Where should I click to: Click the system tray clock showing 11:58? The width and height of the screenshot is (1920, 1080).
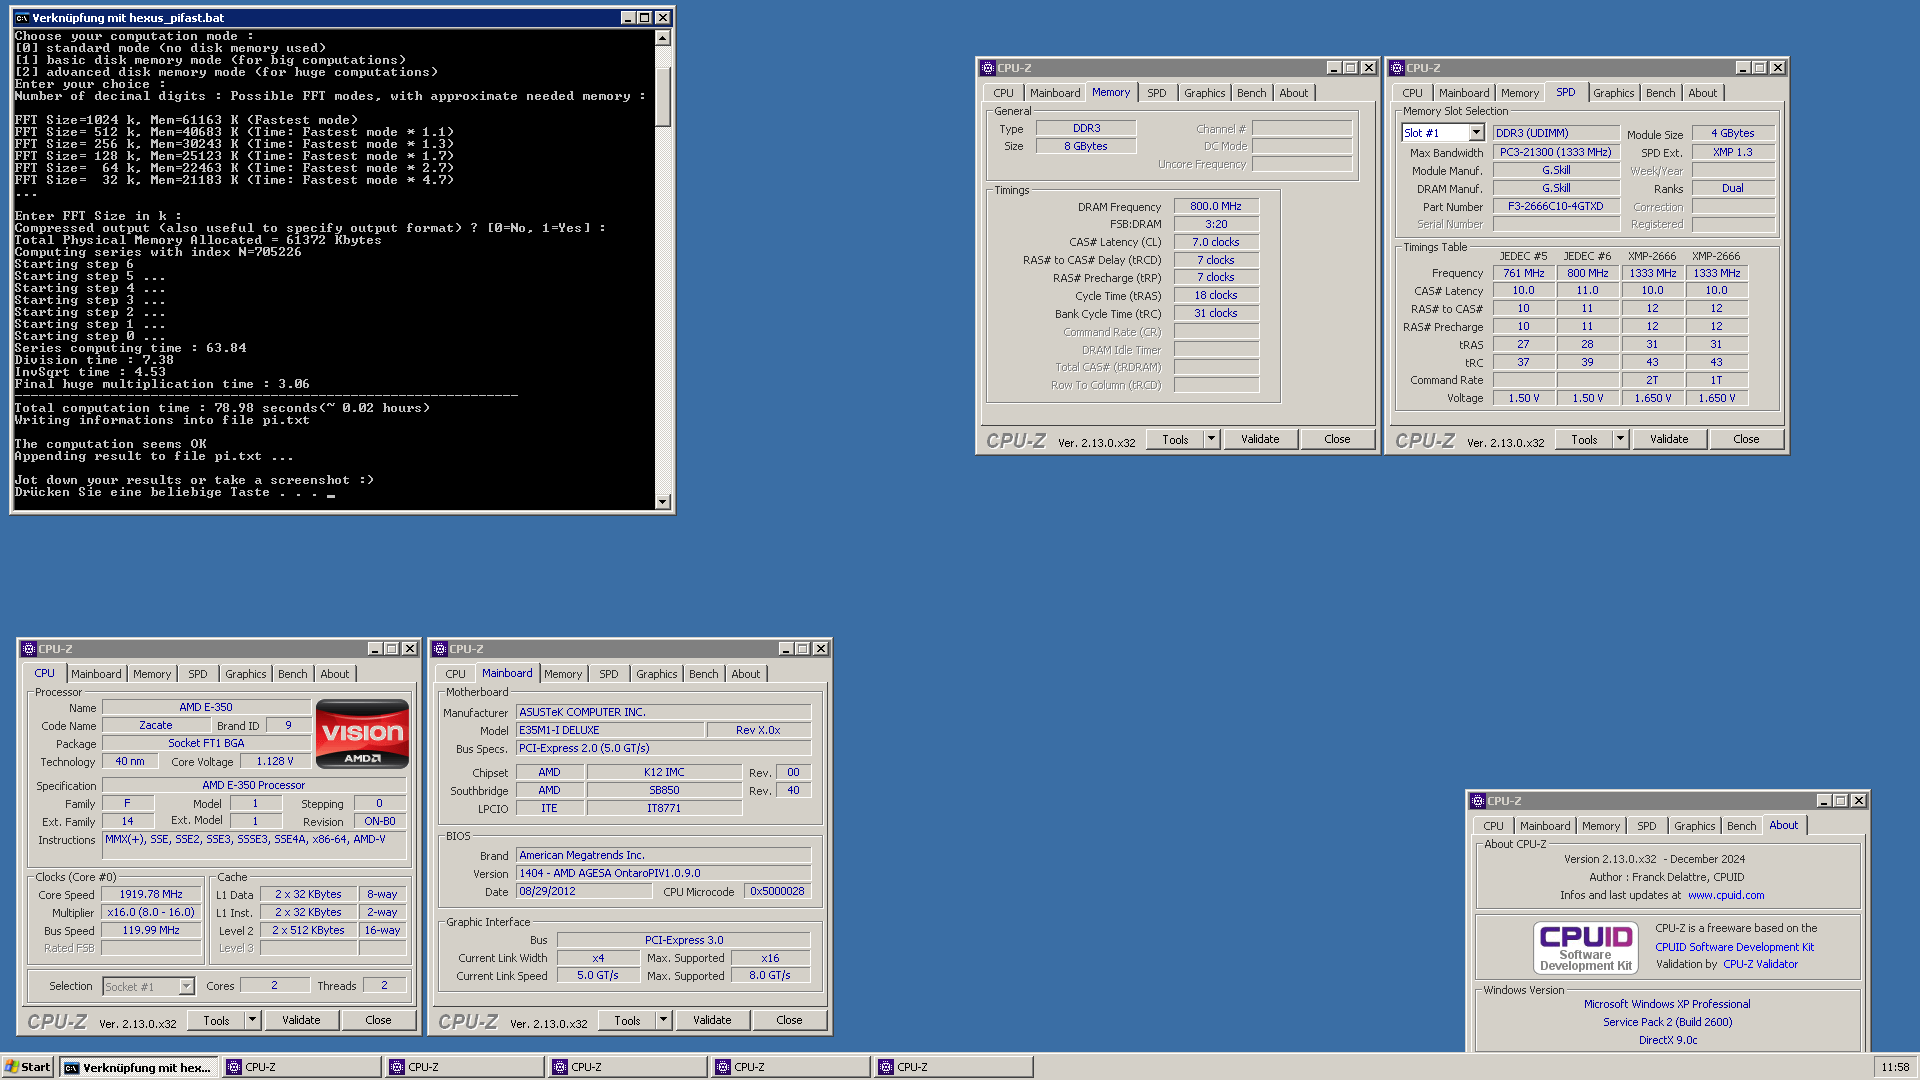pos(1895,1067)
